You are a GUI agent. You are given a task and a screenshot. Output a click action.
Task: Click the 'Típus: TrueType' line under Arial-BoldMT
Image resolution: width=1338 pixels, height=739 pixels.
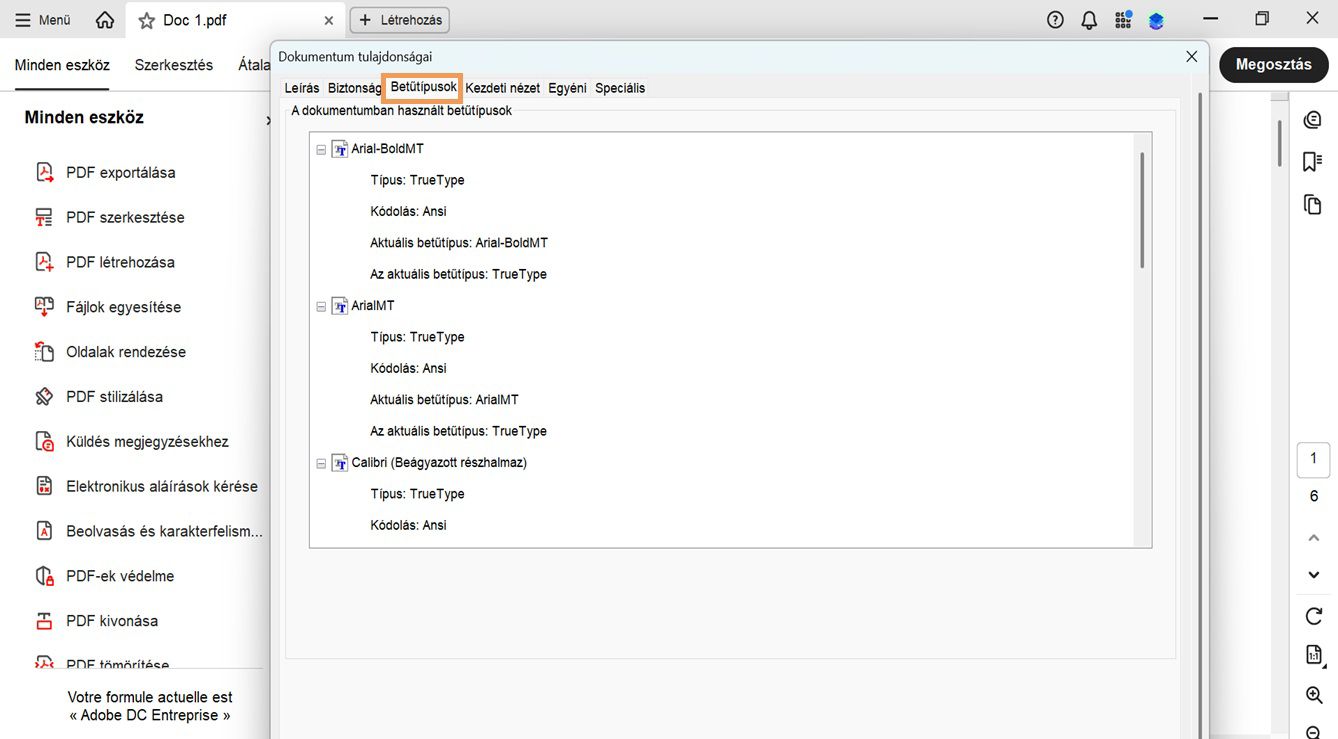(417, 180)
